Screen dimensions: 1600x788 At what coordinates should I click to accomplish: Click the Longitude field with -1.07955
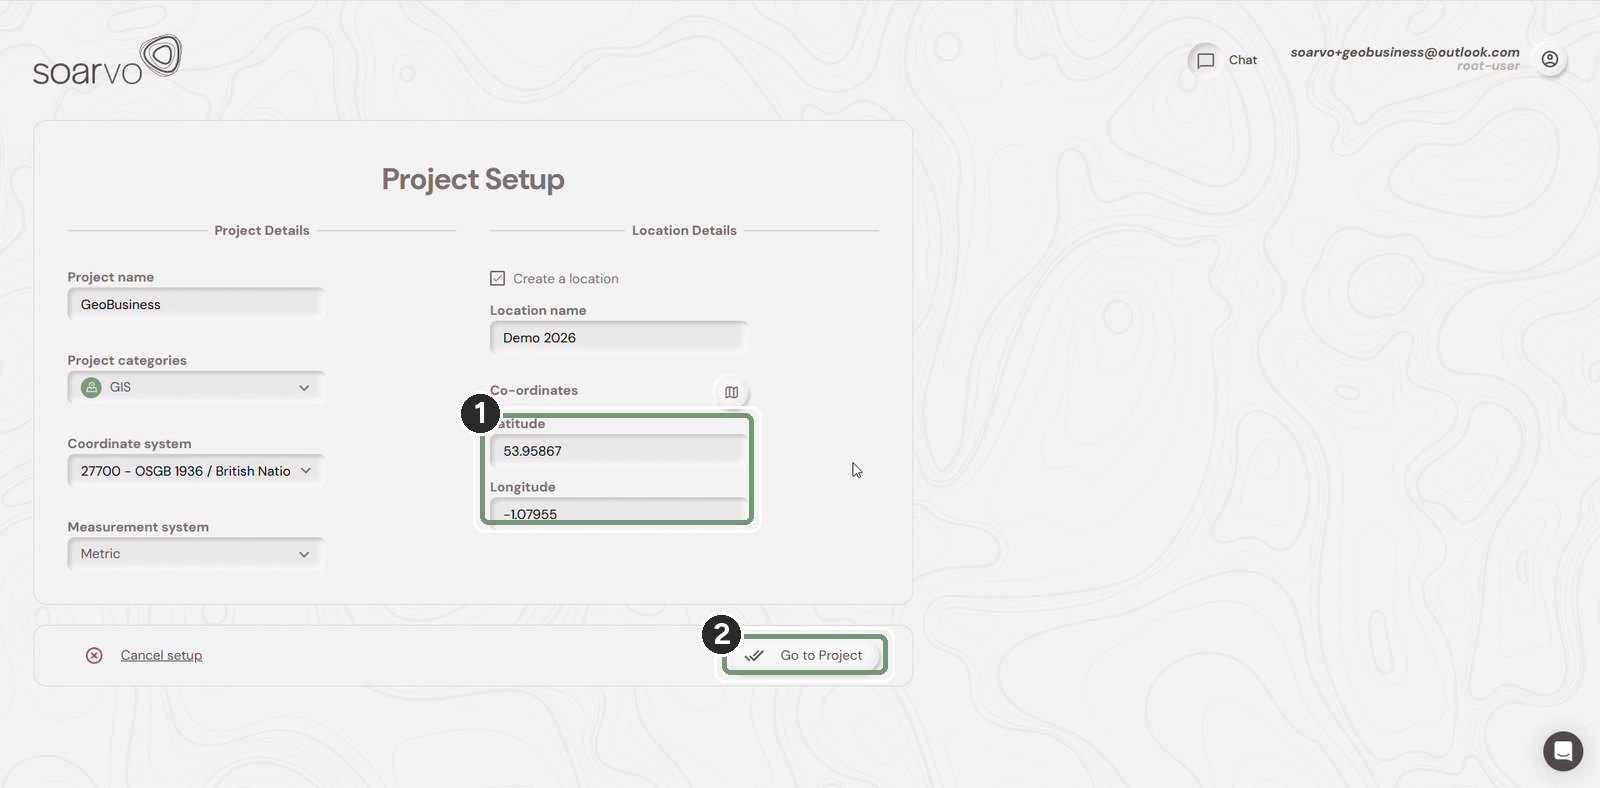pyautogui.click(x=618, y=511)
